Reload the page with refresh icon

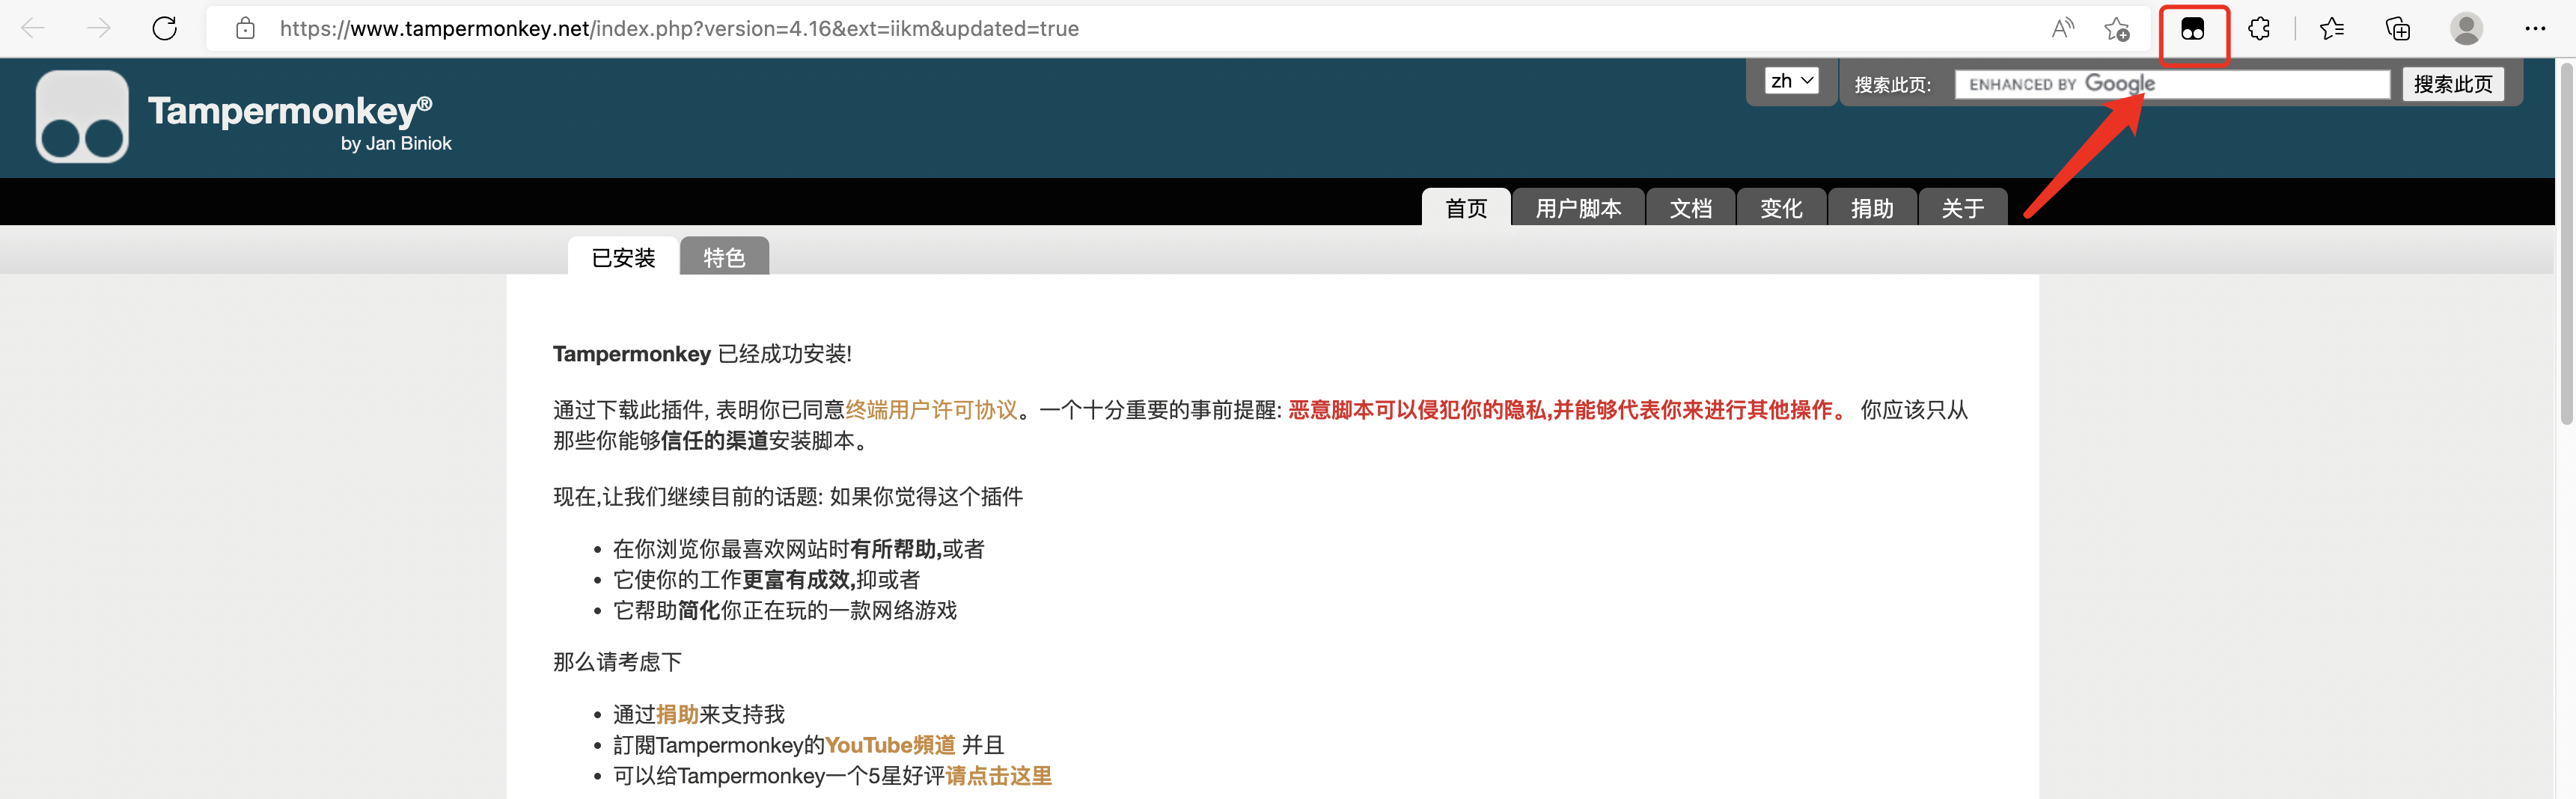pyautogui.click(x=165, y=28)
